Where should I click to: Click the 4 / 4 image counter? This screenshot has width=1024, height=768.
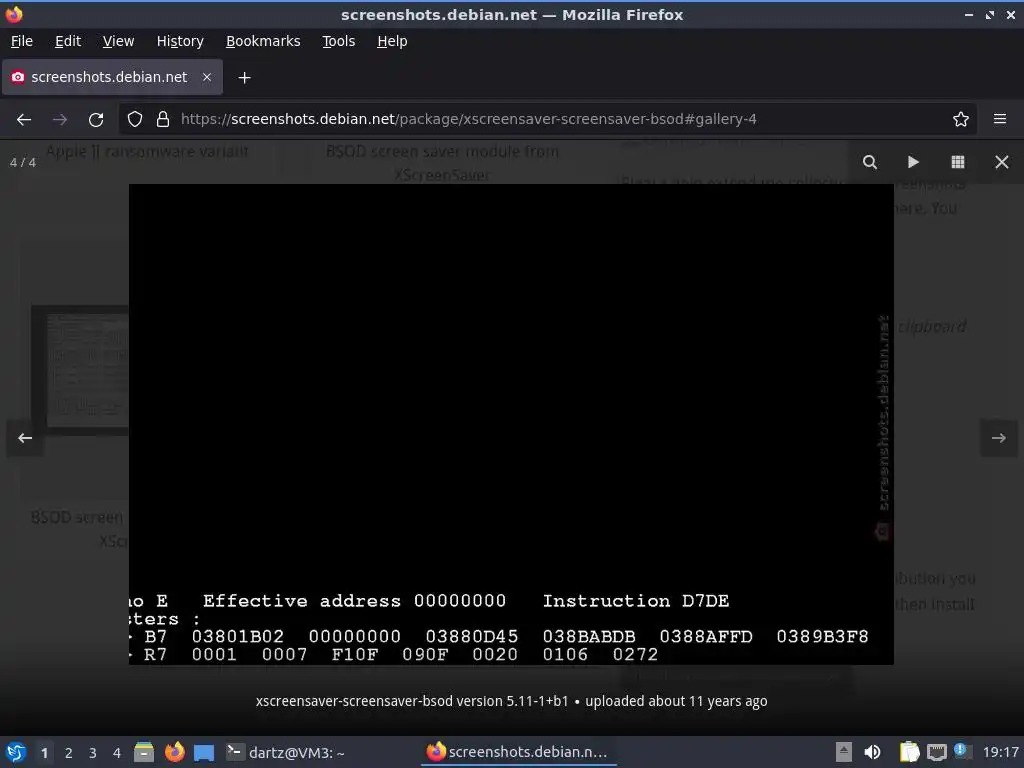pos(23,163)
